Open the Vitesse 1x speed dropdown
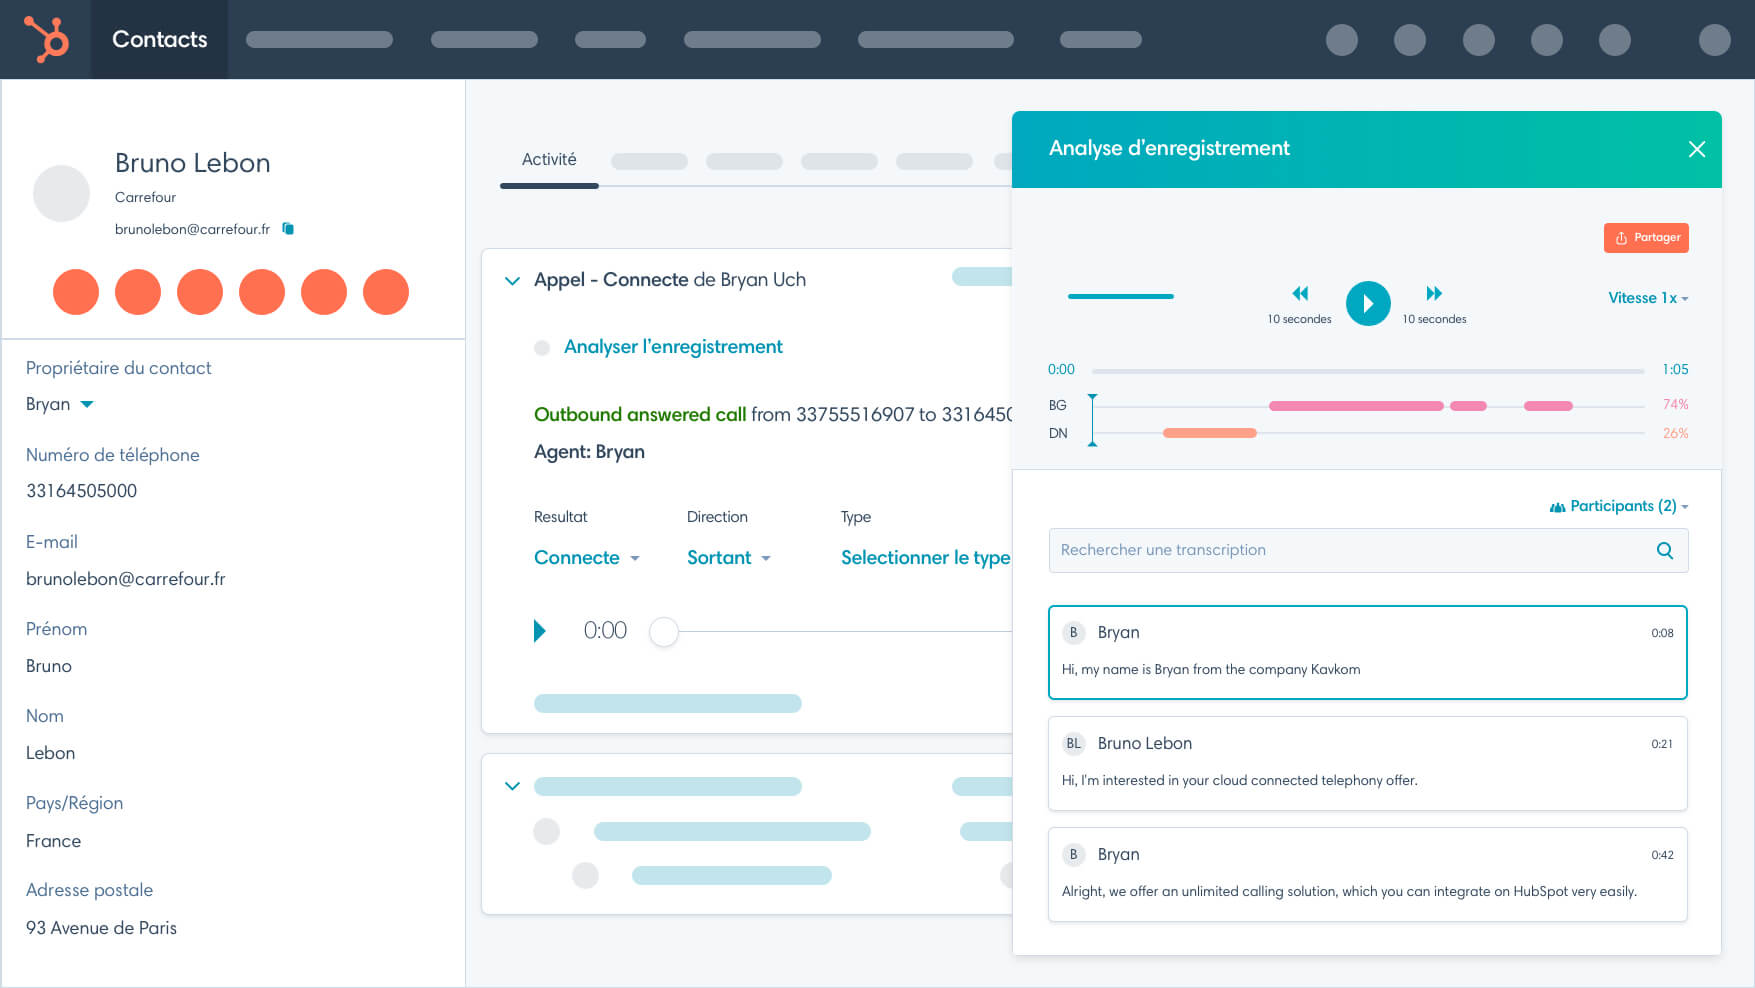Image resolution: width=1755 pixels, height=988 pixels. (x=1648, y=298)
